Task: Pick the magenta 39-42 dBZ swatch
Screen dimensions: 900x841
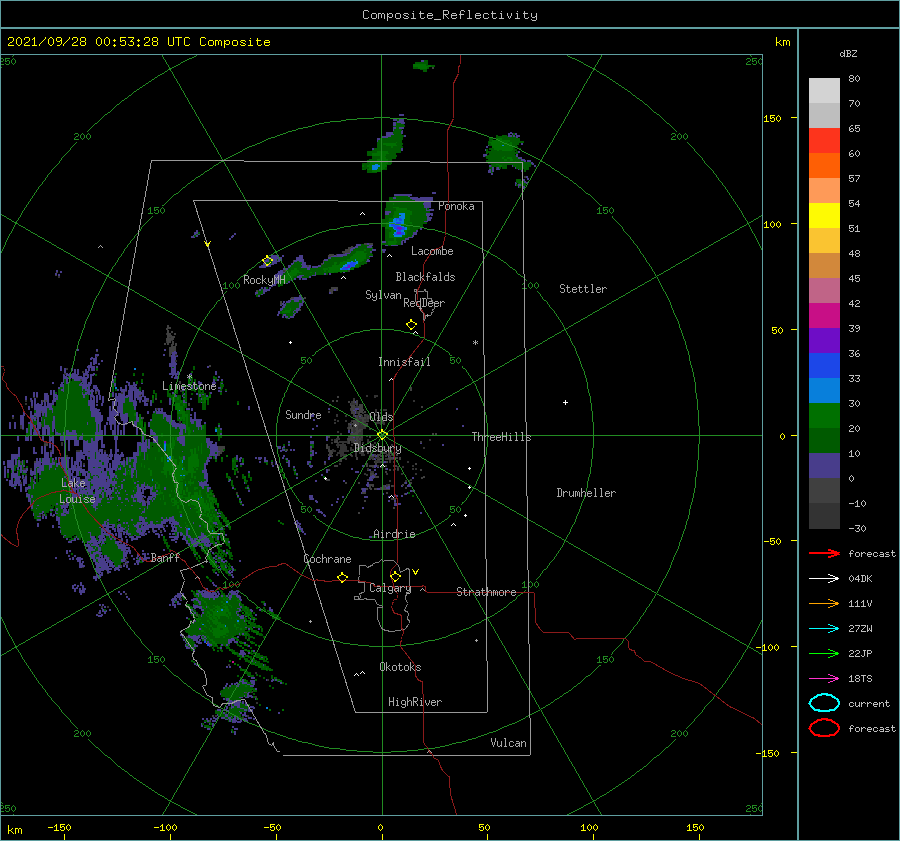Action: tap(824, 316)
